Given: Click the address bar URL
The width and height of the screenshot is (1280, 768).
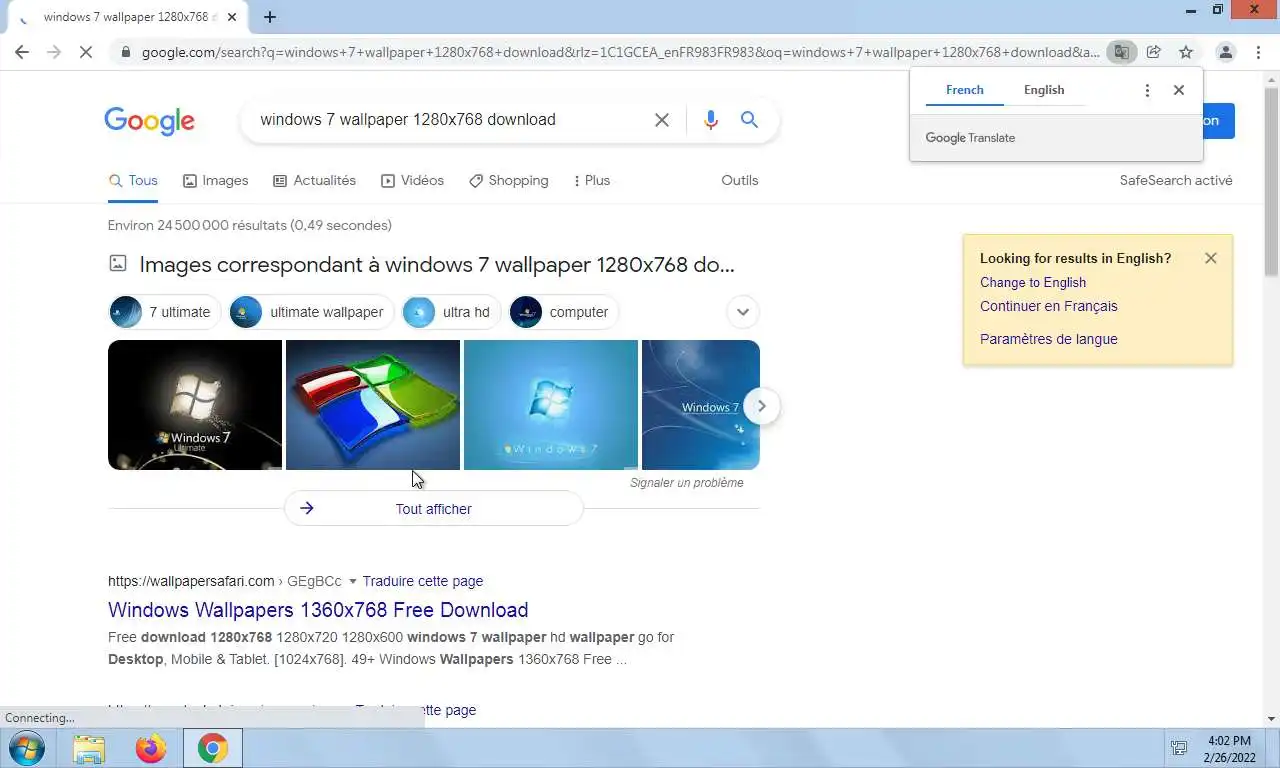Looking at the screenshot, I should pos(620,52).
